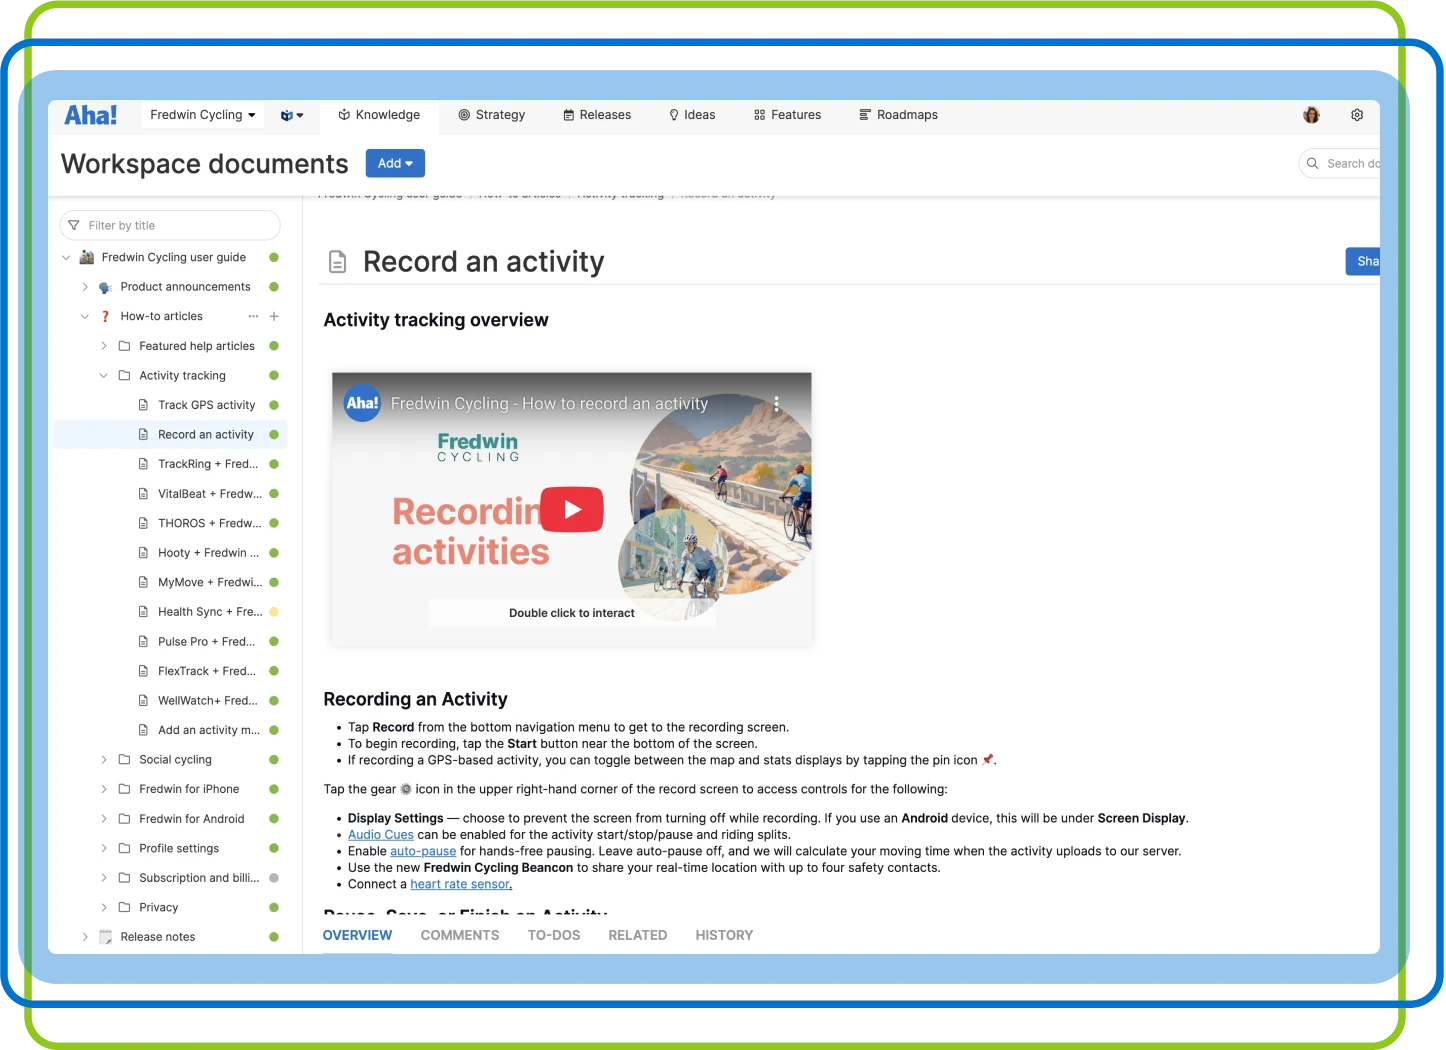Screen dimensions: 1446x1050
Task: Expand the Fredwin for Android folder
Action: click(x=104, y=819)
